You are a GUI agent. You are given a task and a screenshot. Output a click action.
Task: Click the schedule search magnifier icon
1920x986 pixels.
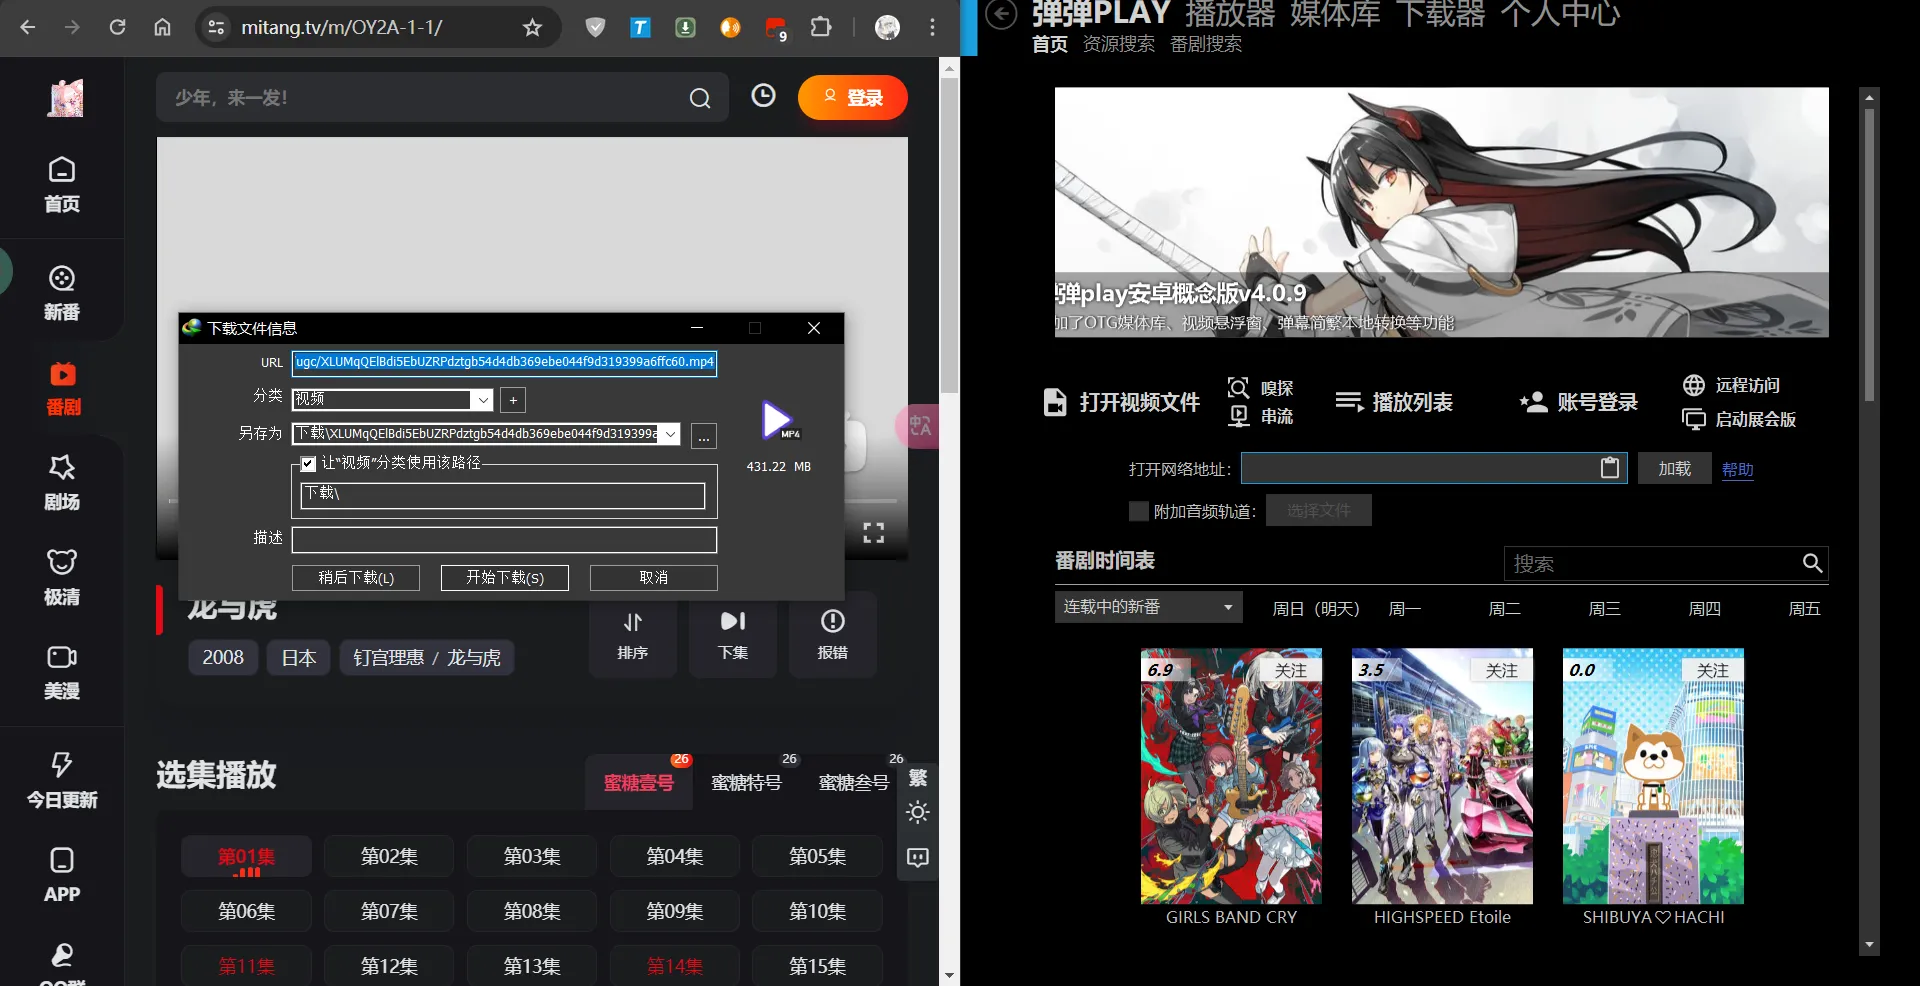point(1812,563)
